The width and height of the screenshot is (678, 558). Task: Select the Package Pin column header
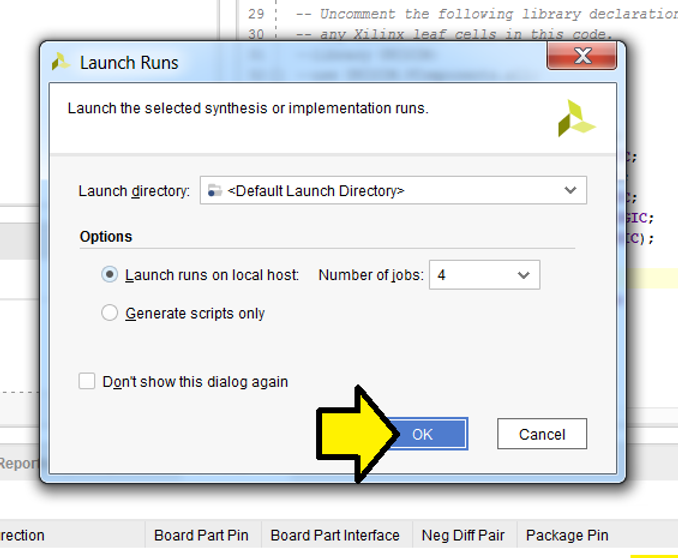click(x=567, y=535)
